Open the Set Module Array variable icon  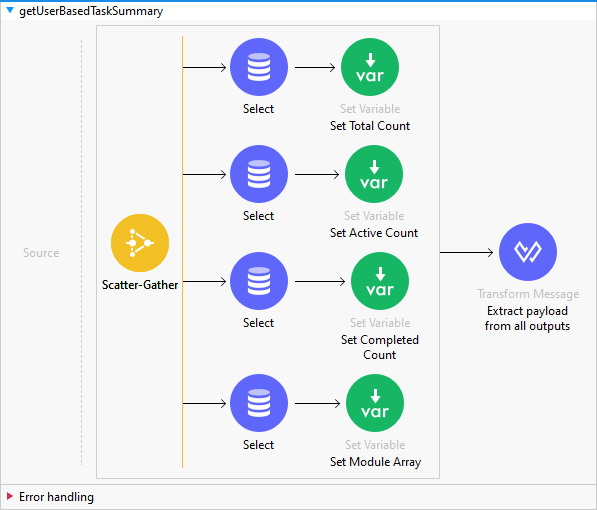pyautogui.click(x=375, y=403)
